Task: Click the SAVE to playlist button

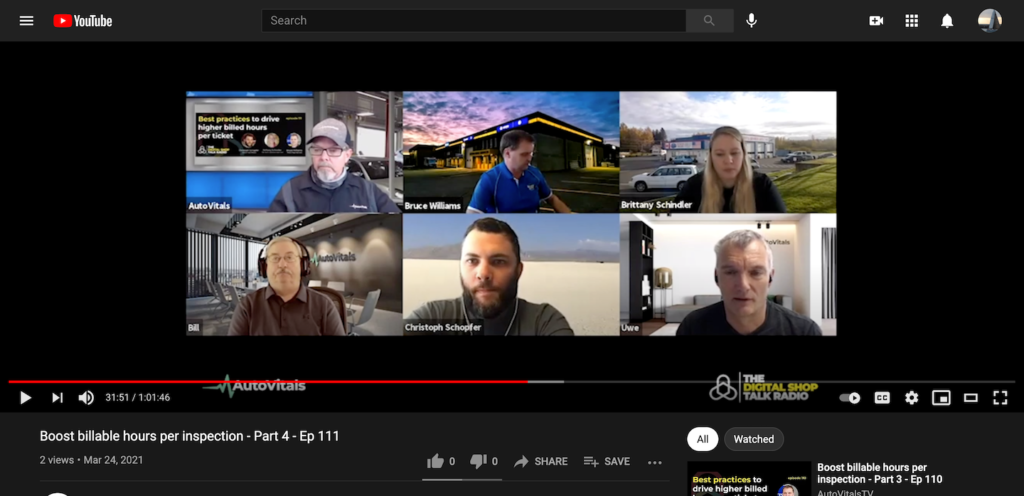Action: (607, 461)
